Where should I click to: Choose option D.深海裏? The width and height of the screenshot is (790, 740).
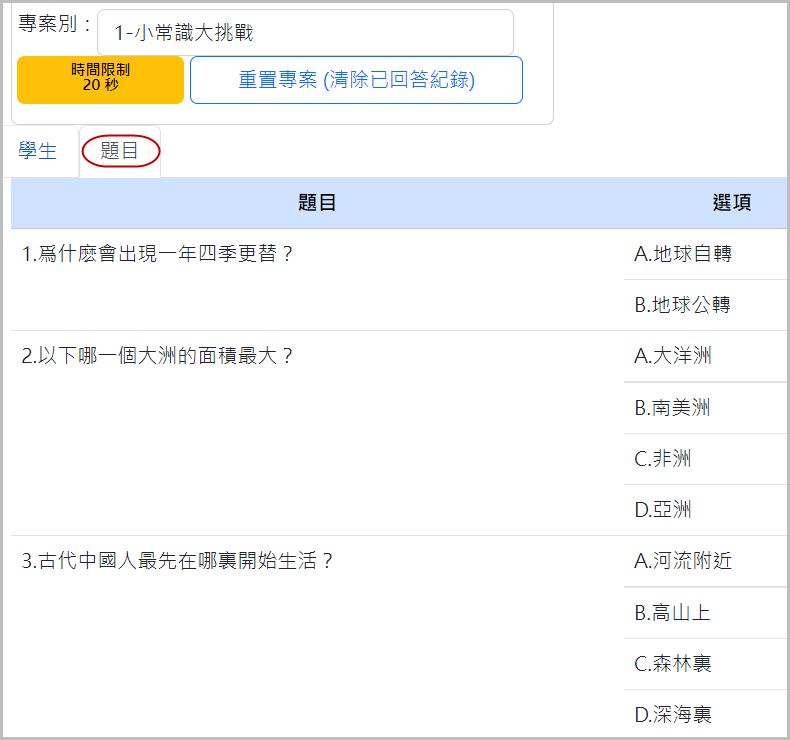[x=673, y=715]
